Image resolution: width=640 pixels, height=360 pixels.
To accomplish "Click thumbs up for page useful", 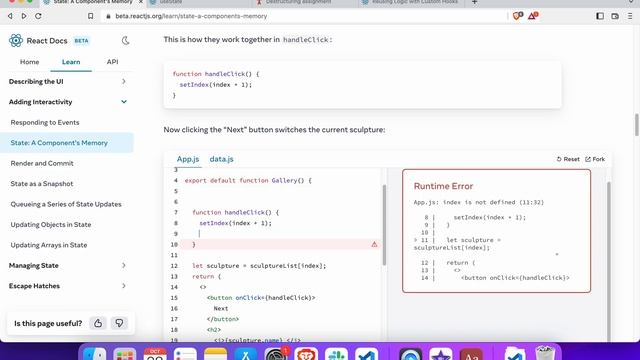I will point(98,323).
